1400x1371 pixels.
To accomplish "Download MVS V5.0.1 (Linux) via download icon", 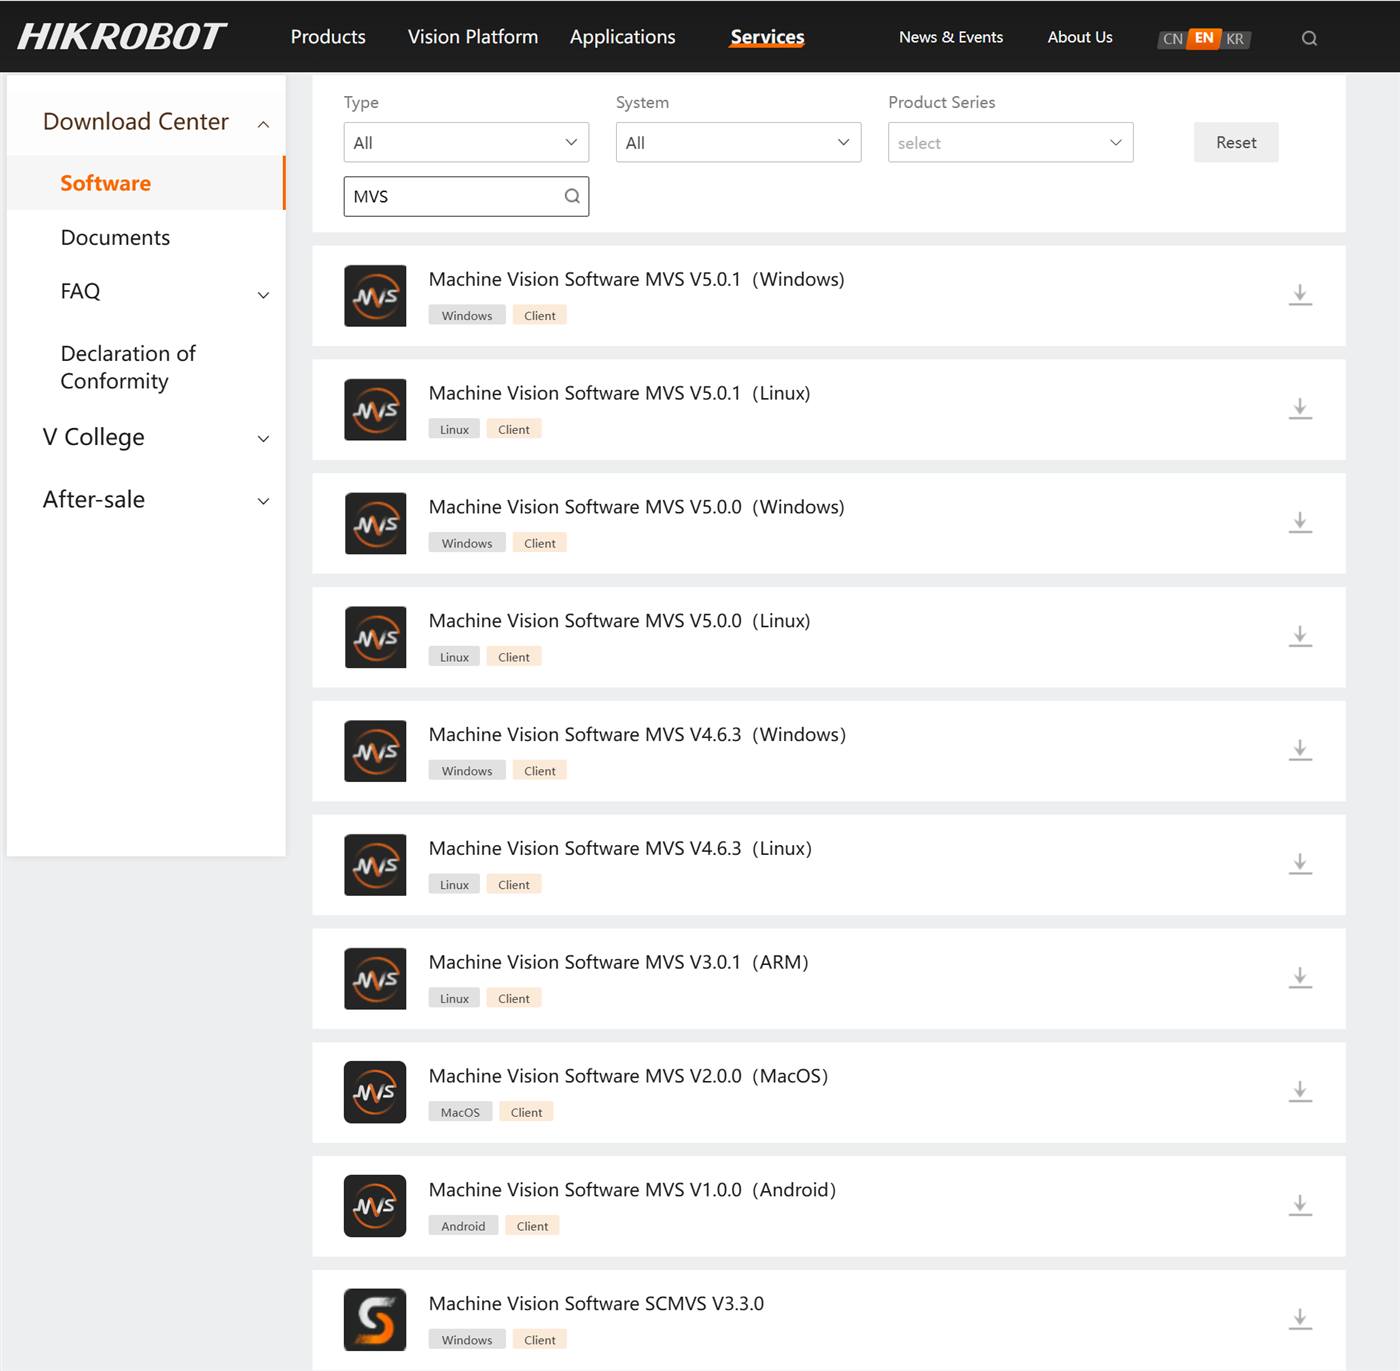I will click(x=1300, y=409).
